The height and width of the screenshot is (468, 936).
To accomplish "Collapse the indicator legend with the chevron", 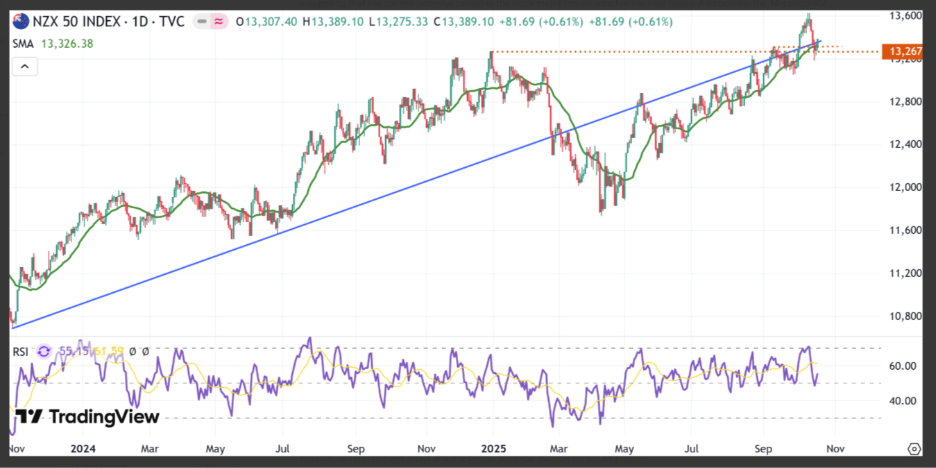I will (24, 66).
